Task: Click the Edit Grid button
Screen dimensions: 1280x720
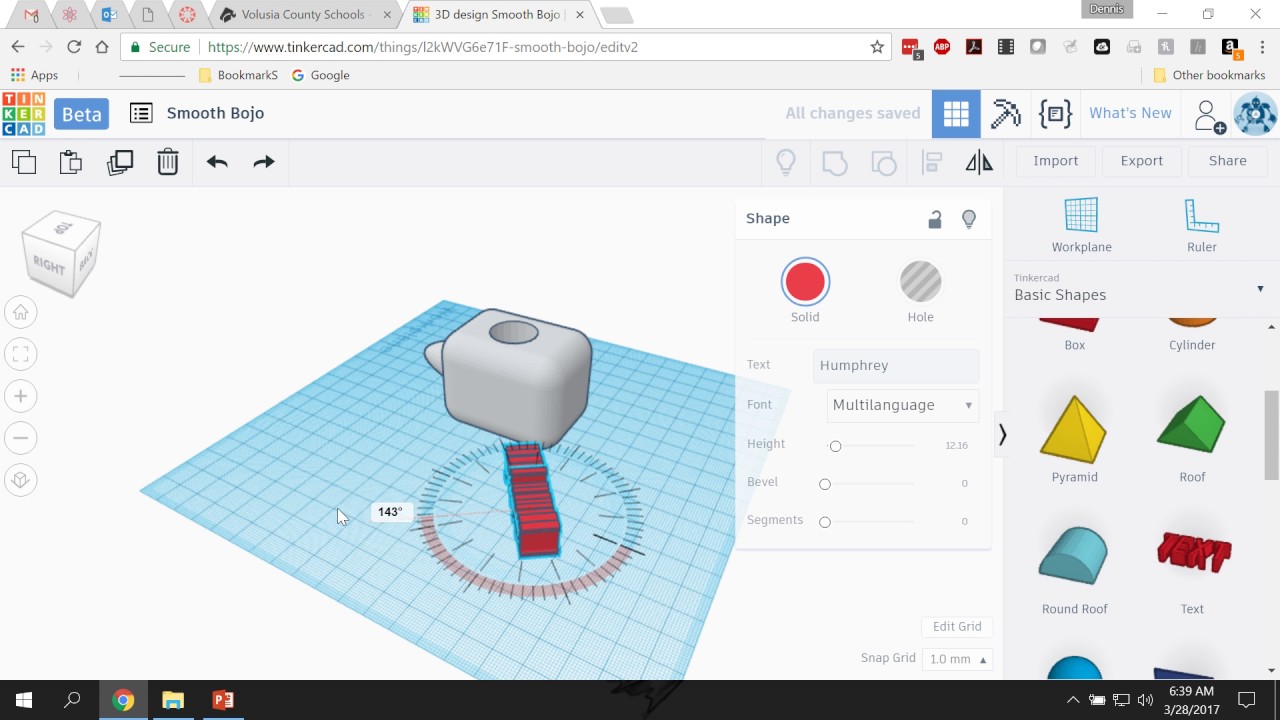Action: click(957, 626)
